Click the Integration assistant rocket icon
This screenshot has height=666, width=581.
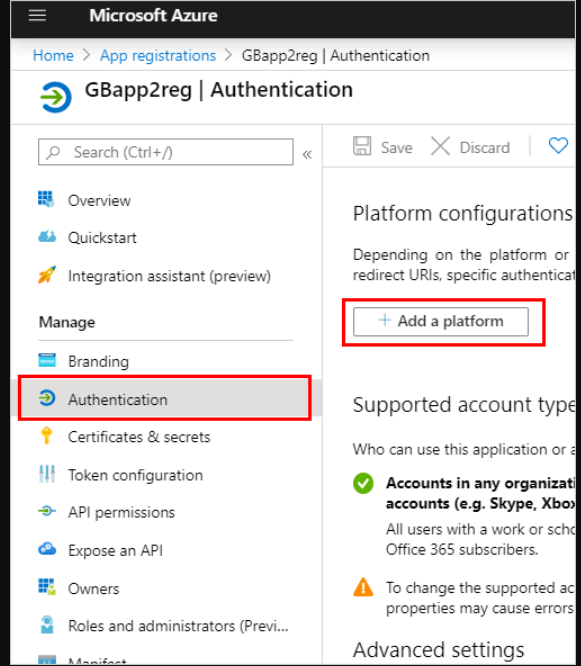pos(47,275)
